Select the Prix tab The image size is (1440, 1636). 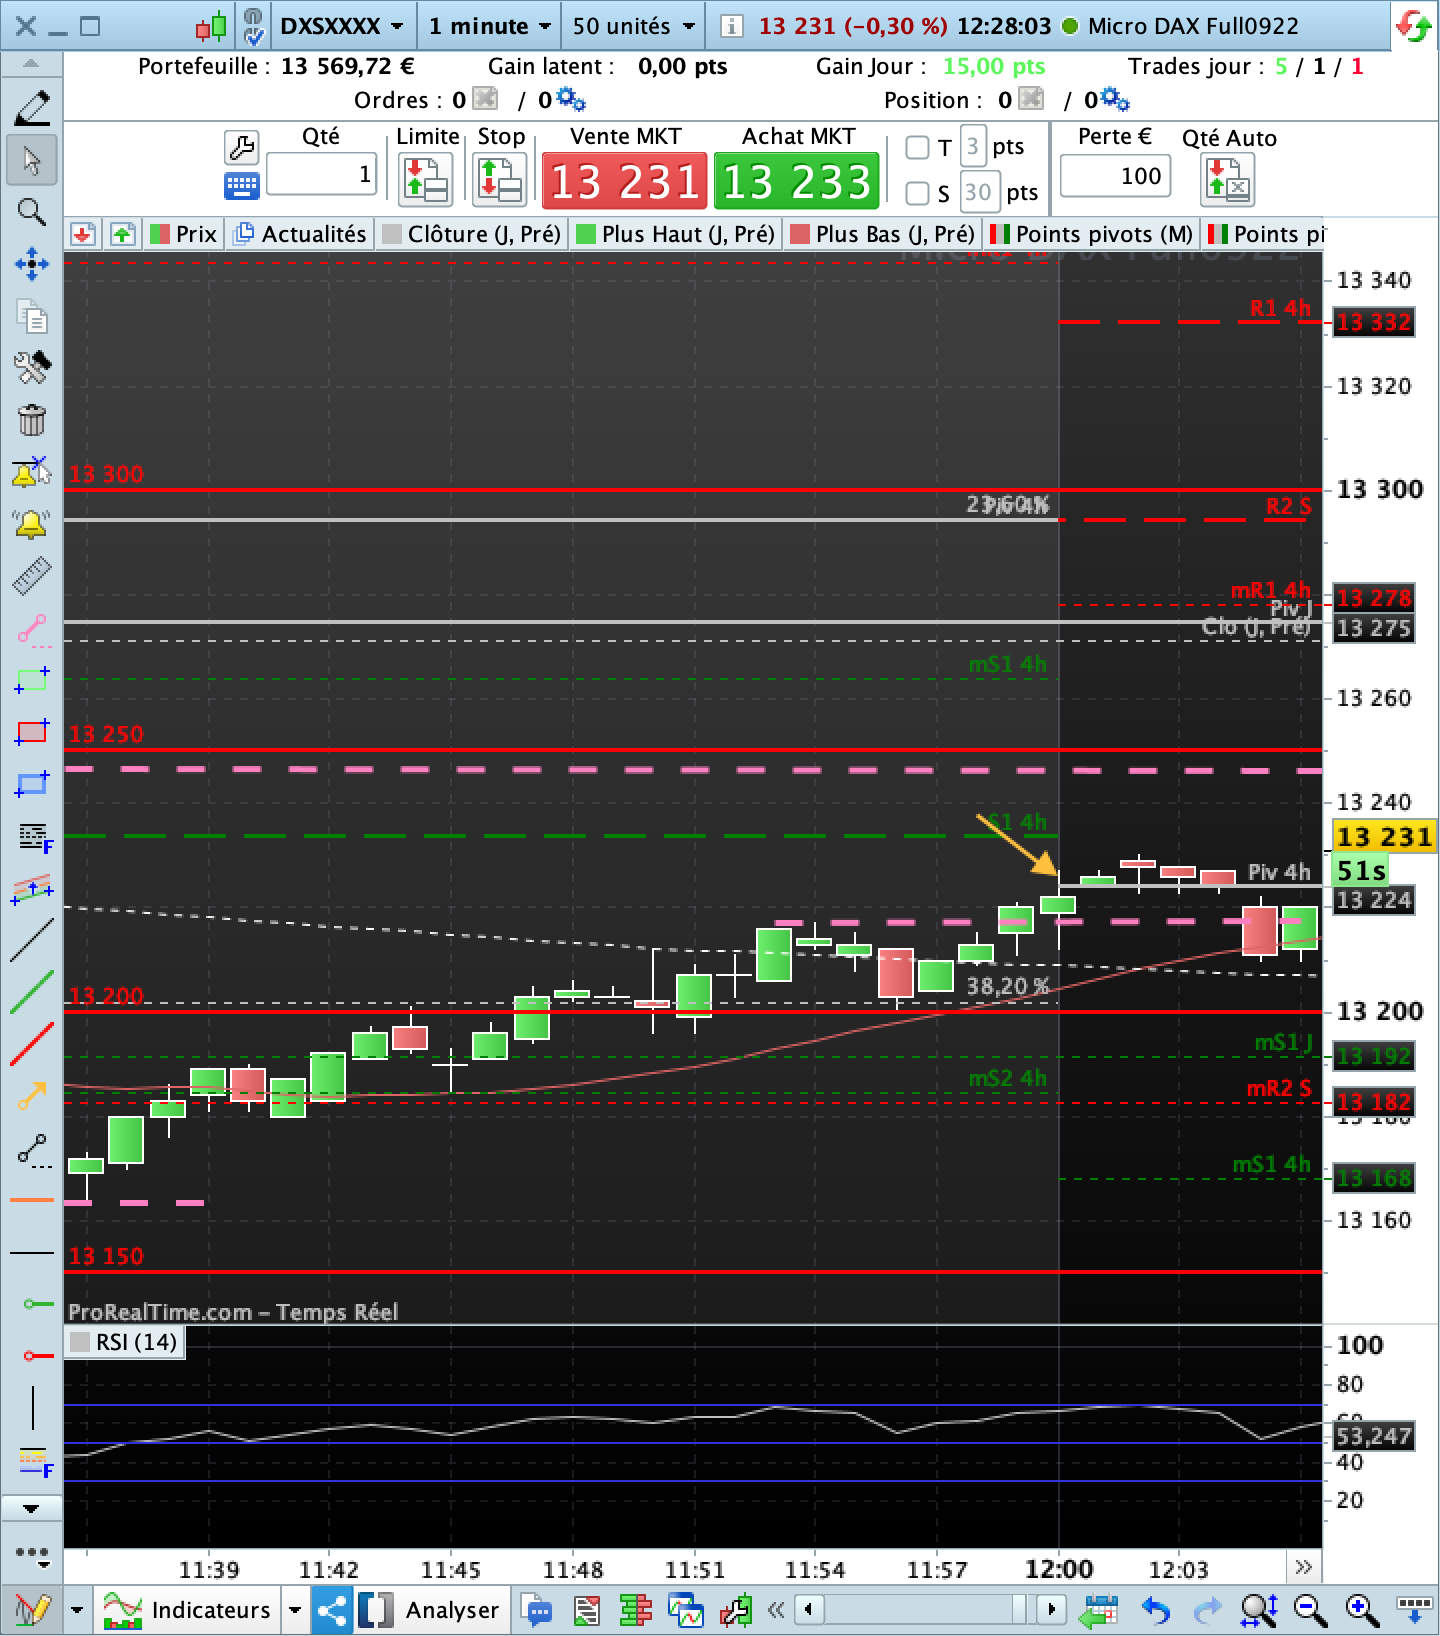pyautogui.click(x=183, y=234)
